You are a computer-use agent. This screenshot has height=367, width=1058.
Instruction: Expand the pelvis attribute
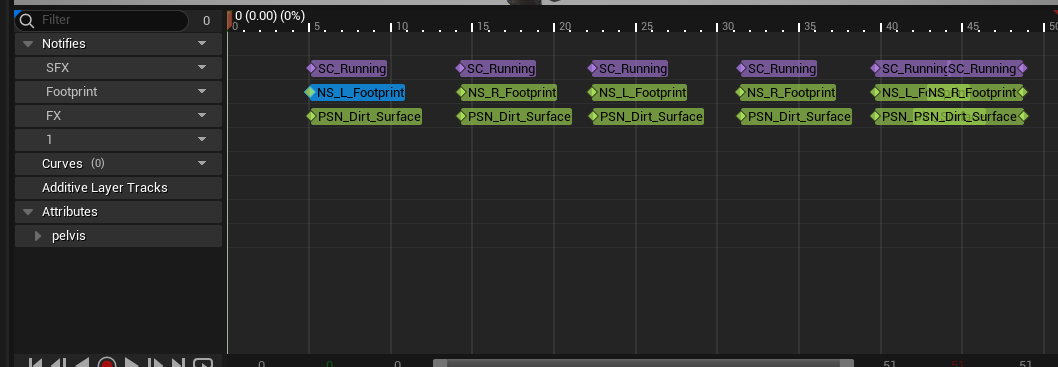pyautogui.click(x=38, y=236)
